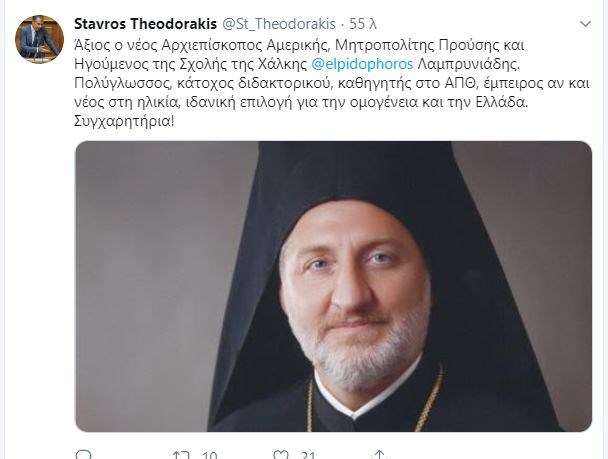Click the word Λαμπρυνιάδης after the mention
This screenshot has width=608, height=459.
coord(468,64)
